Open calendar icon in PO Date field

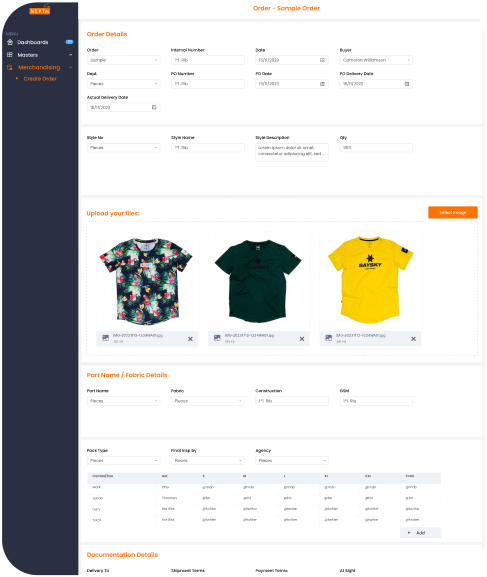pyautogui.click(x=322, y=84)
